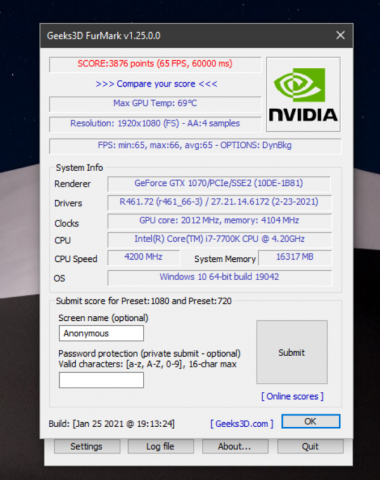Image resolution: width=380 pixels, height=480 pixels.
Task: Click the Password protection (private submit - optional) label
Action: [149, 353]
